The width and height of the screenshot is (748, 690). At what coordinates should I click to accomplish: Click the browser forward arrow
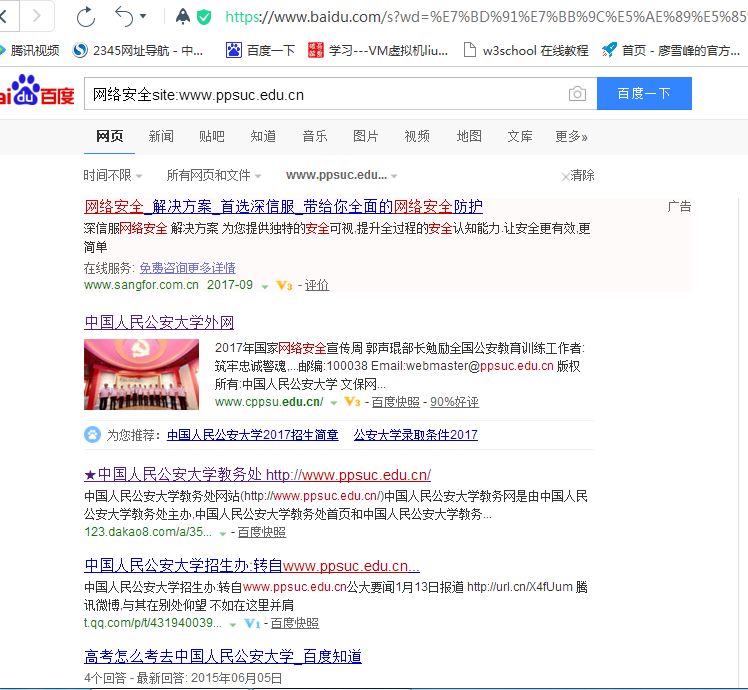(37, 16)
